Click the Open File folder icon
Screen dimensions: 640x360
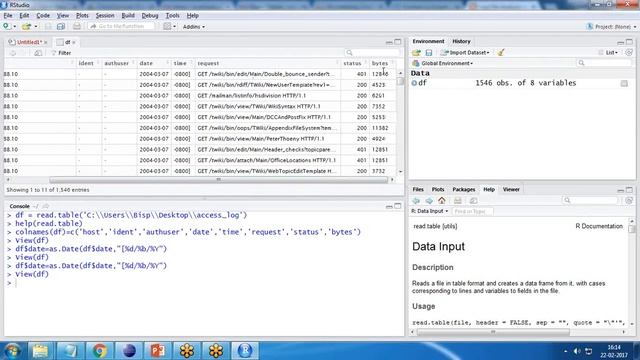point(26,26)
